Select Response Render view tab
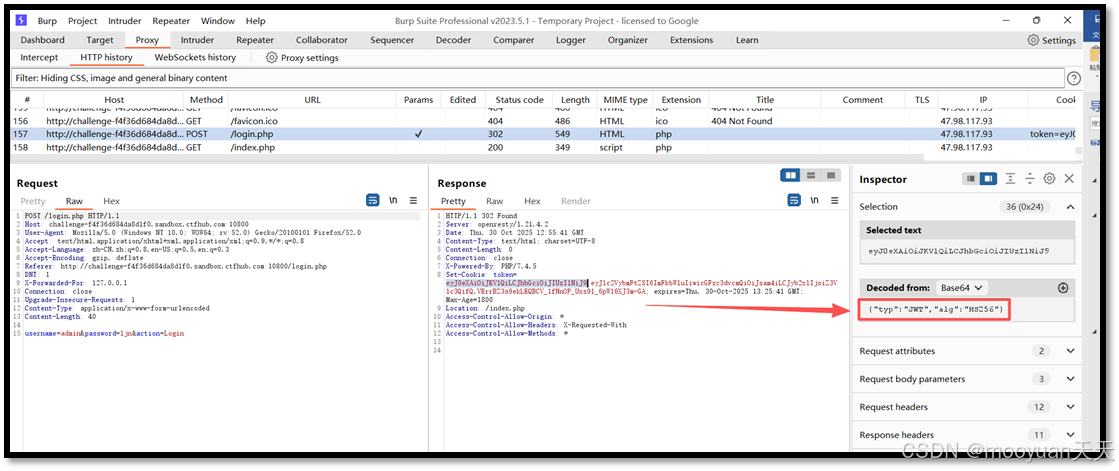Image resolution: width=1119 pixels, height=471 pixels. (x=576, y=201)
